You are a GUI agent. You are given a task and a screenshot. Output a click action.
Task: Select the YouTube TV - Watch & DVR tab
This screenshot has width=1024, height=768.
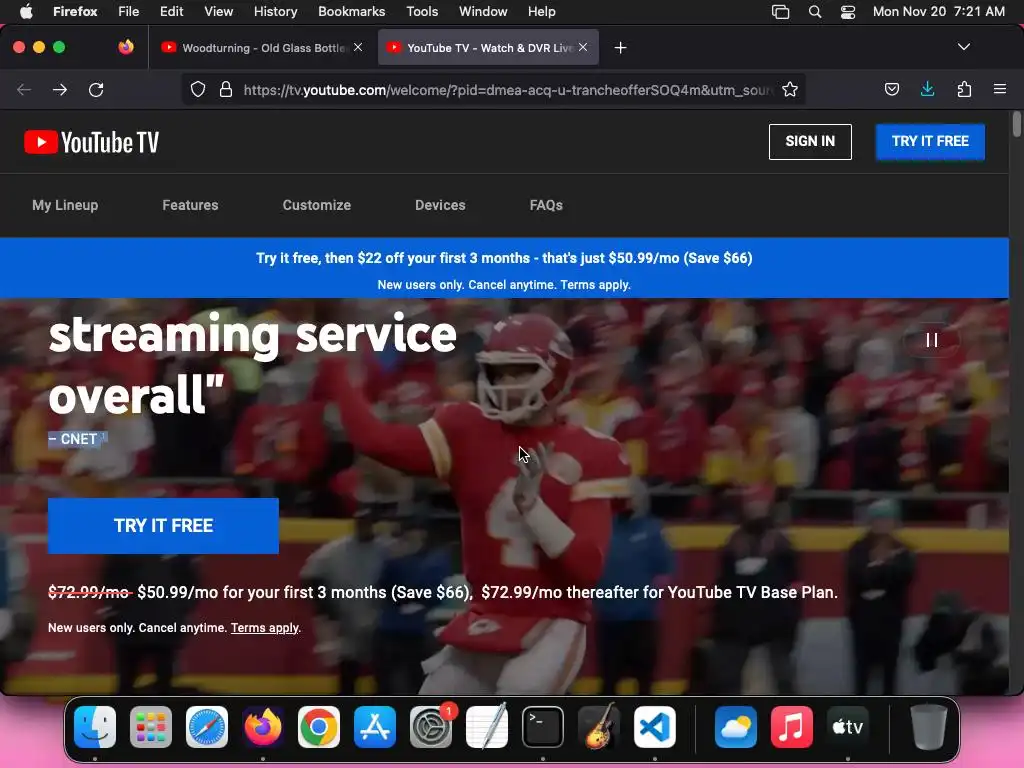[488, 48]
